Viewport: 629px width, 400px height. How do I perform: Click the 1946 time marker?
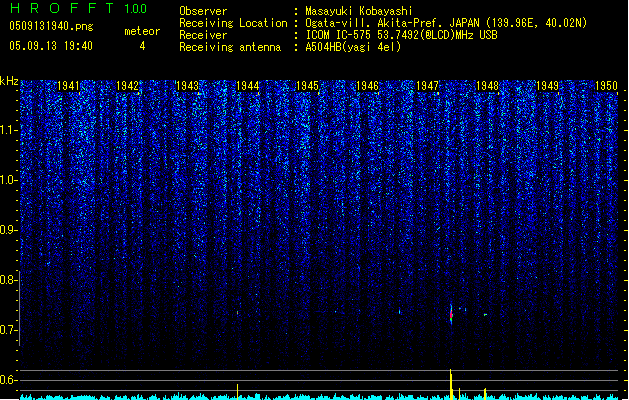(367, 86)
